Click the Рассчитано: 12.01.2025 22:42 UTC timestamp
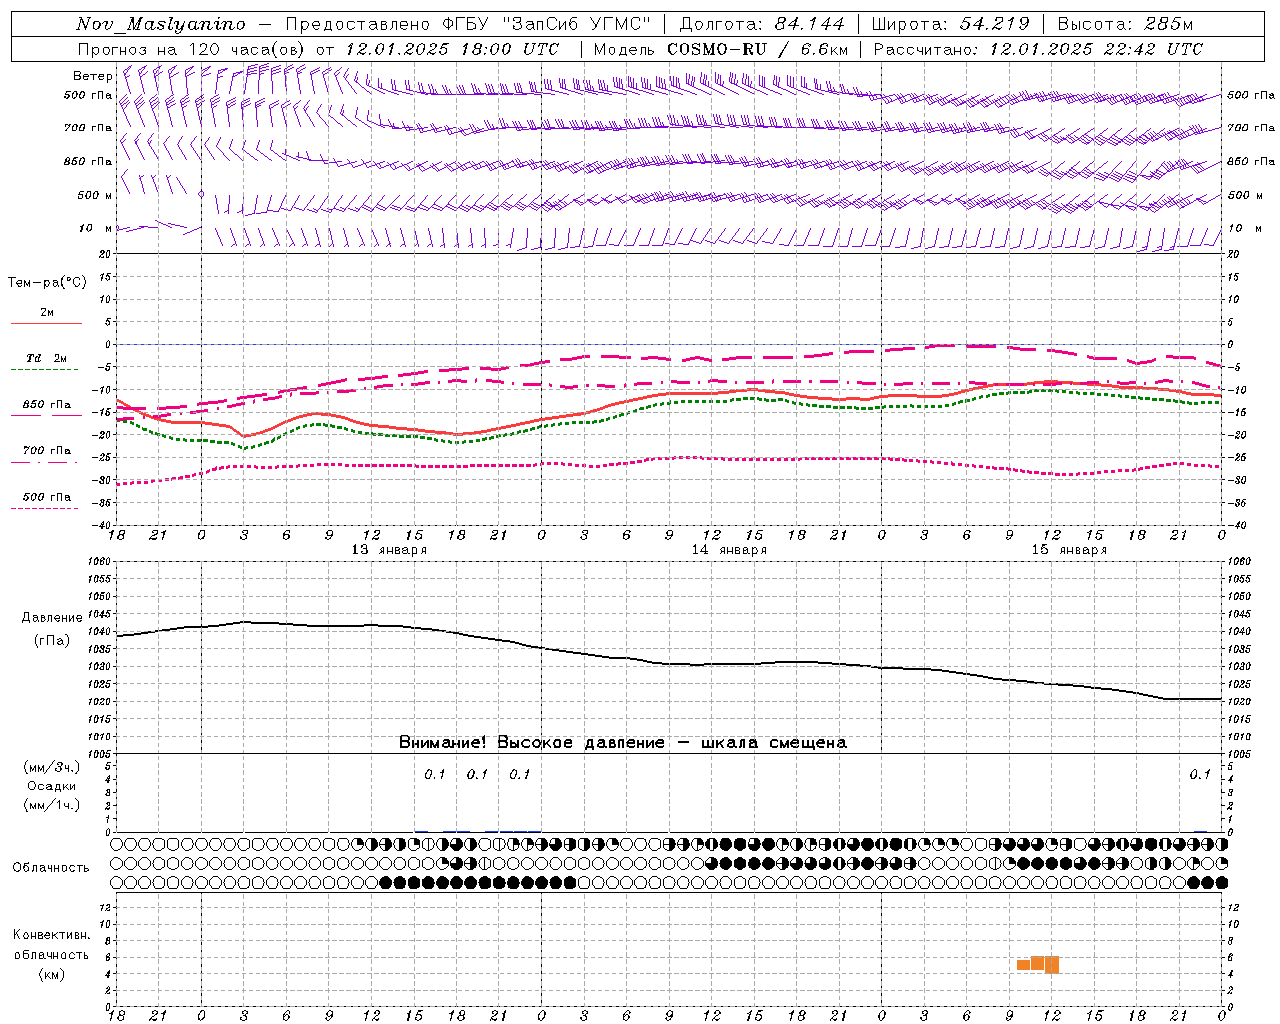The height and width of the screenshot is (1024, 1280). [x=1038, y=49]
